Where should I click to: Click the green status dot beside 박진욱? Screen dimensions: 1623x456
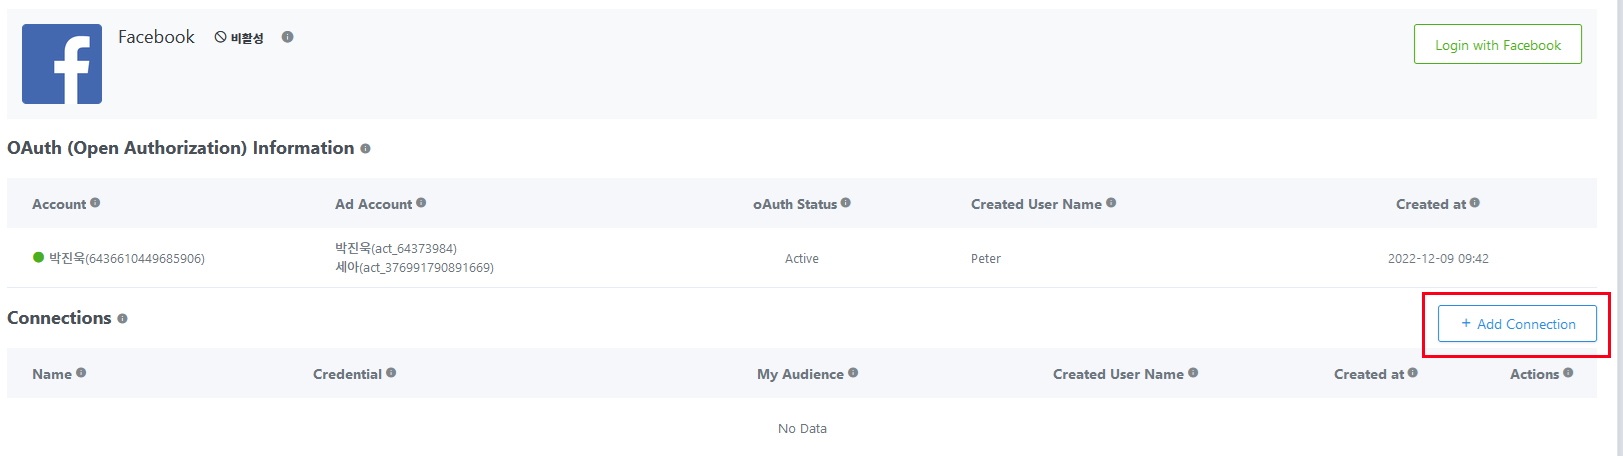pyautogui.click(x=39, y=257)
